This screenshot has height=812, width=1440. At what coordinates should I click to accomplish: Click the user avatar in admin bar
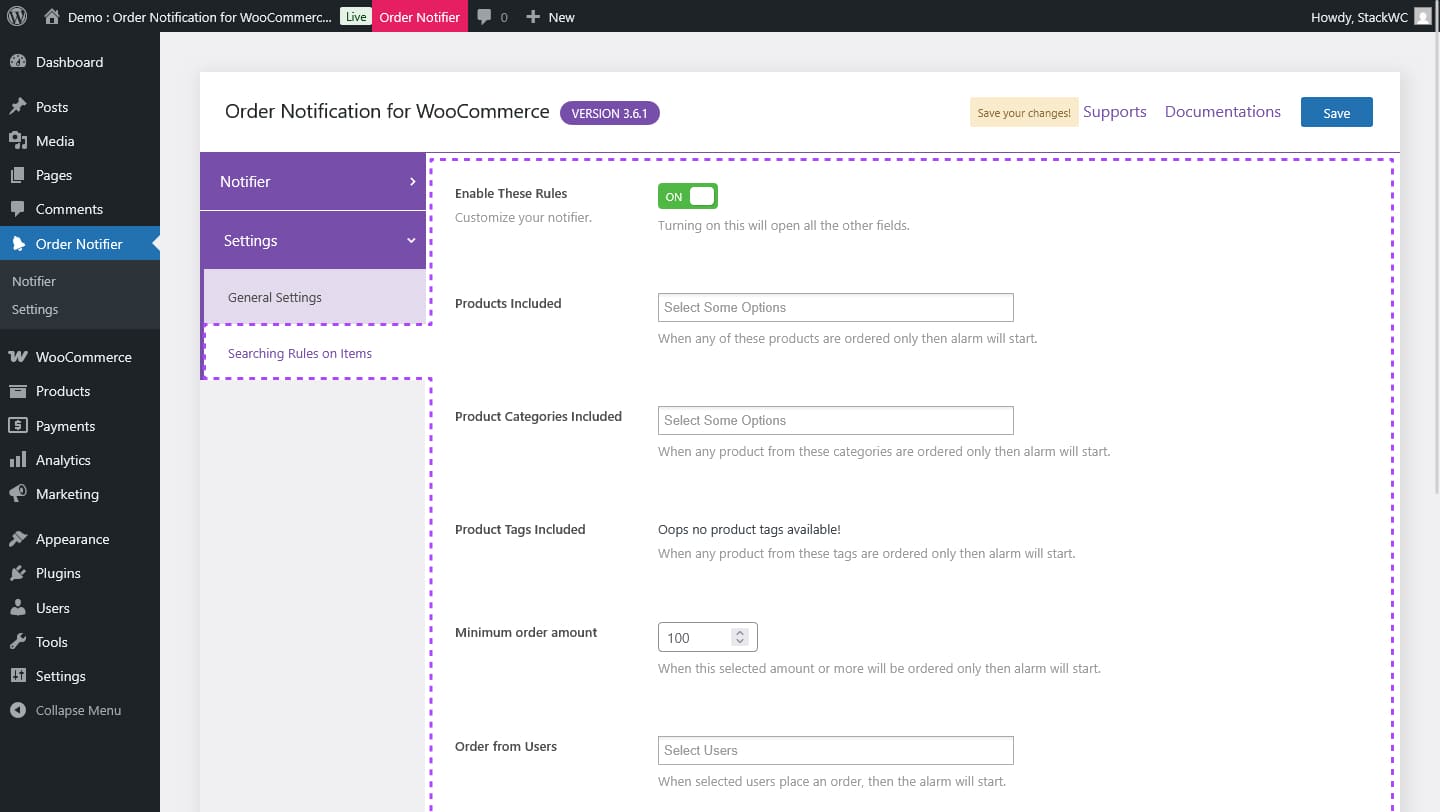[1422, 17]
